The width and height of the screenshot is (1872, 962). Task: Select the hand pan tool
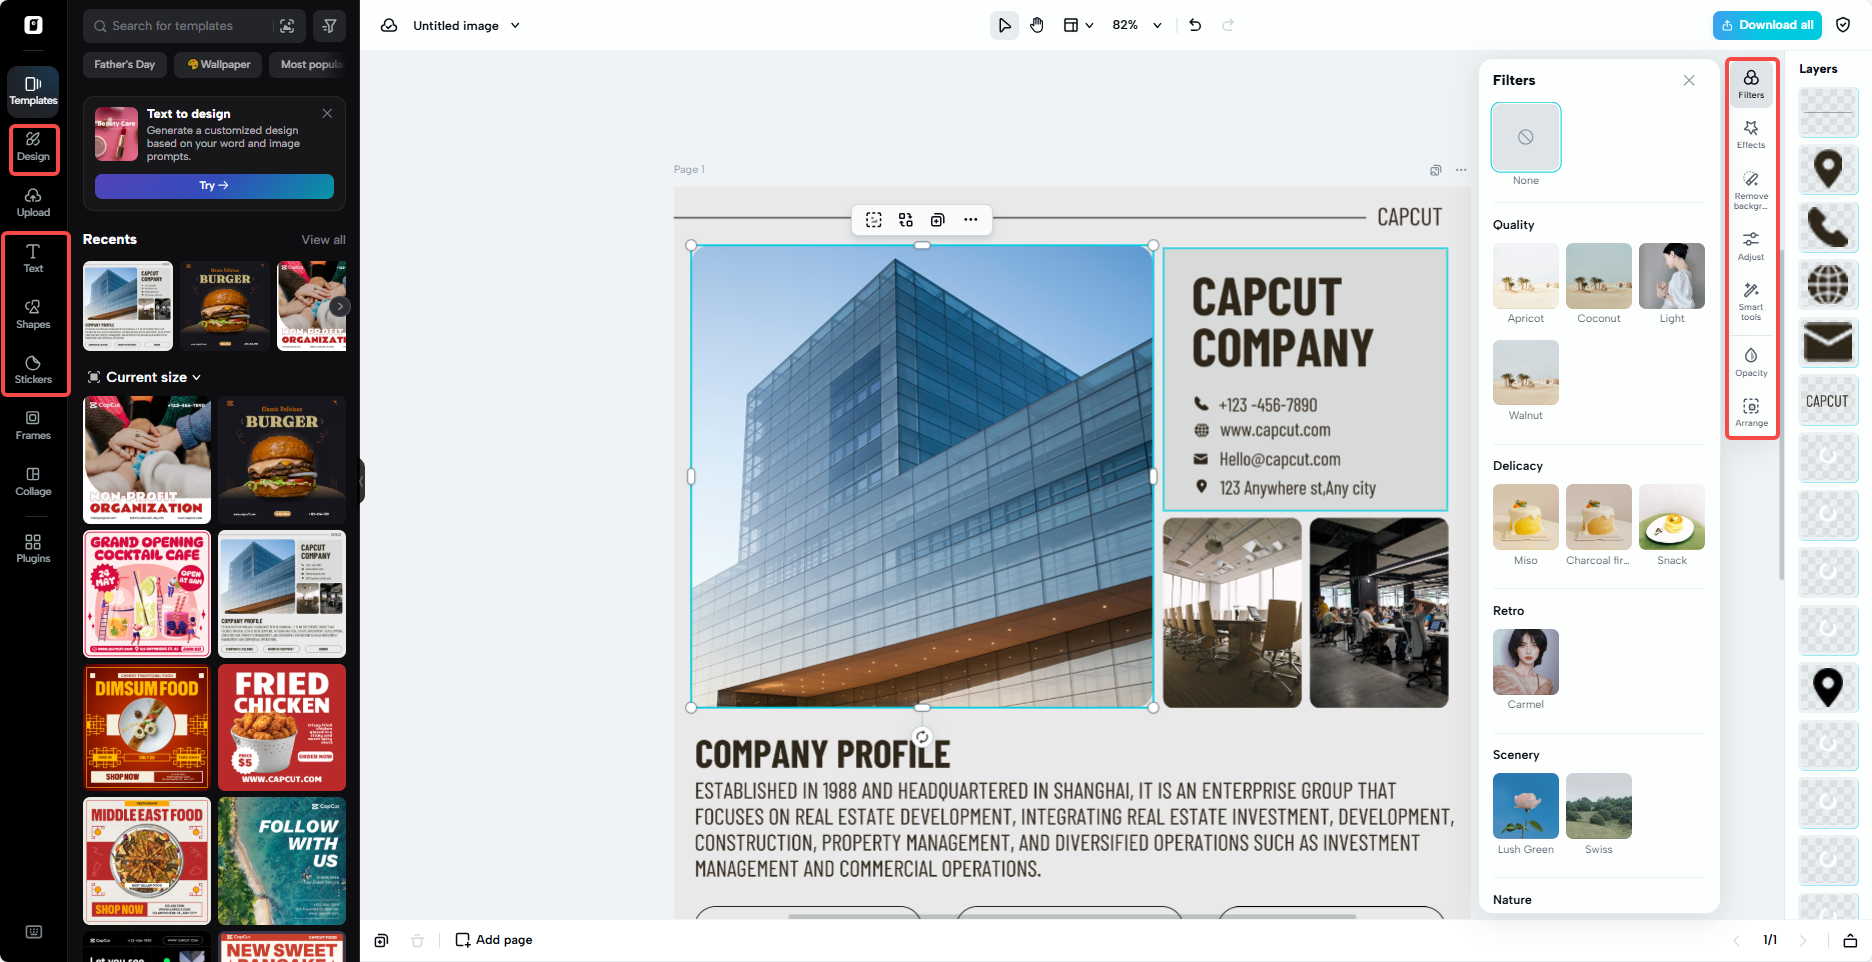click(x=1037, y=25)
